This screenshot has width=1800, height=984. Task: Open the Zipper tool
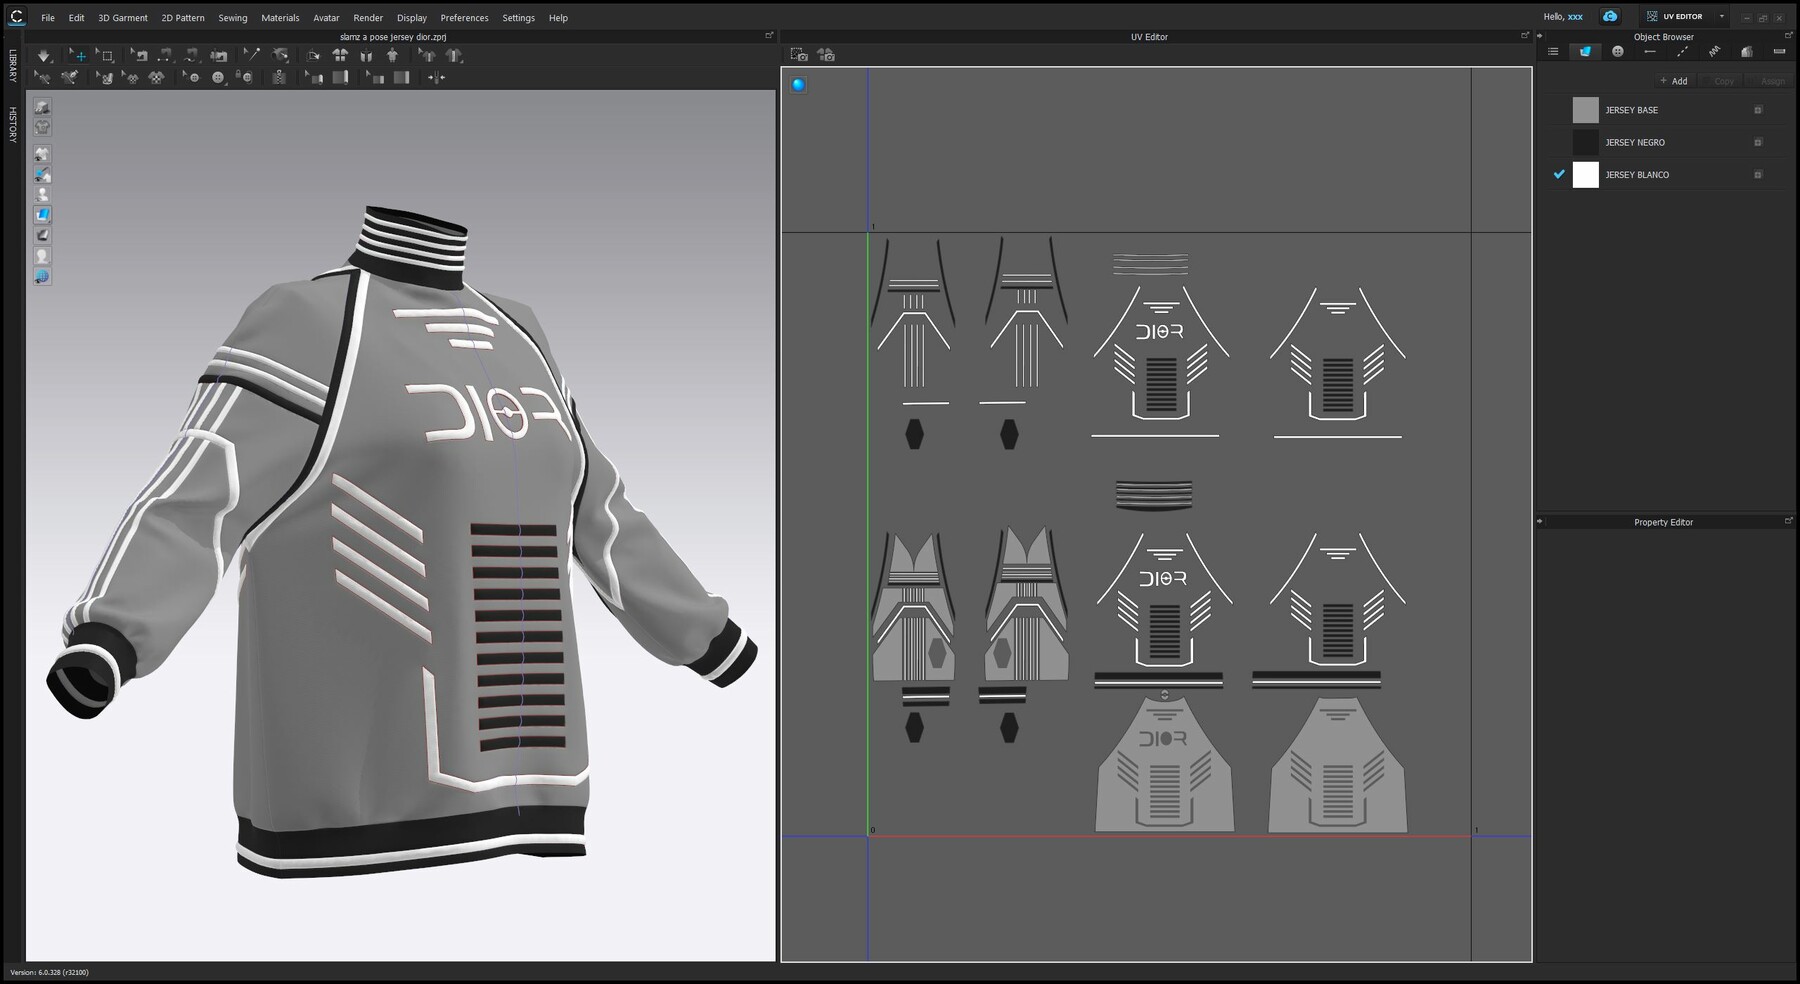278,78
